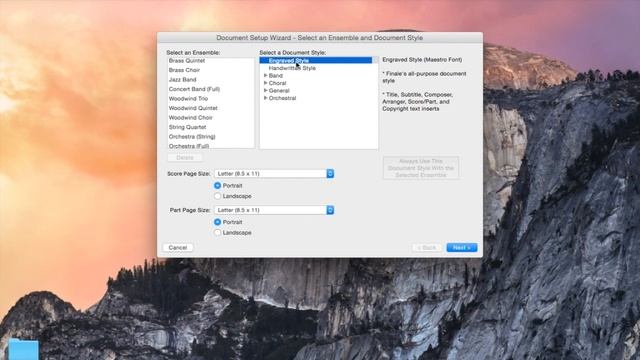Image resolution: width=640 pixels, height=360 pixels.
Task: Click the Cancel button
Action: click(178, 248)
